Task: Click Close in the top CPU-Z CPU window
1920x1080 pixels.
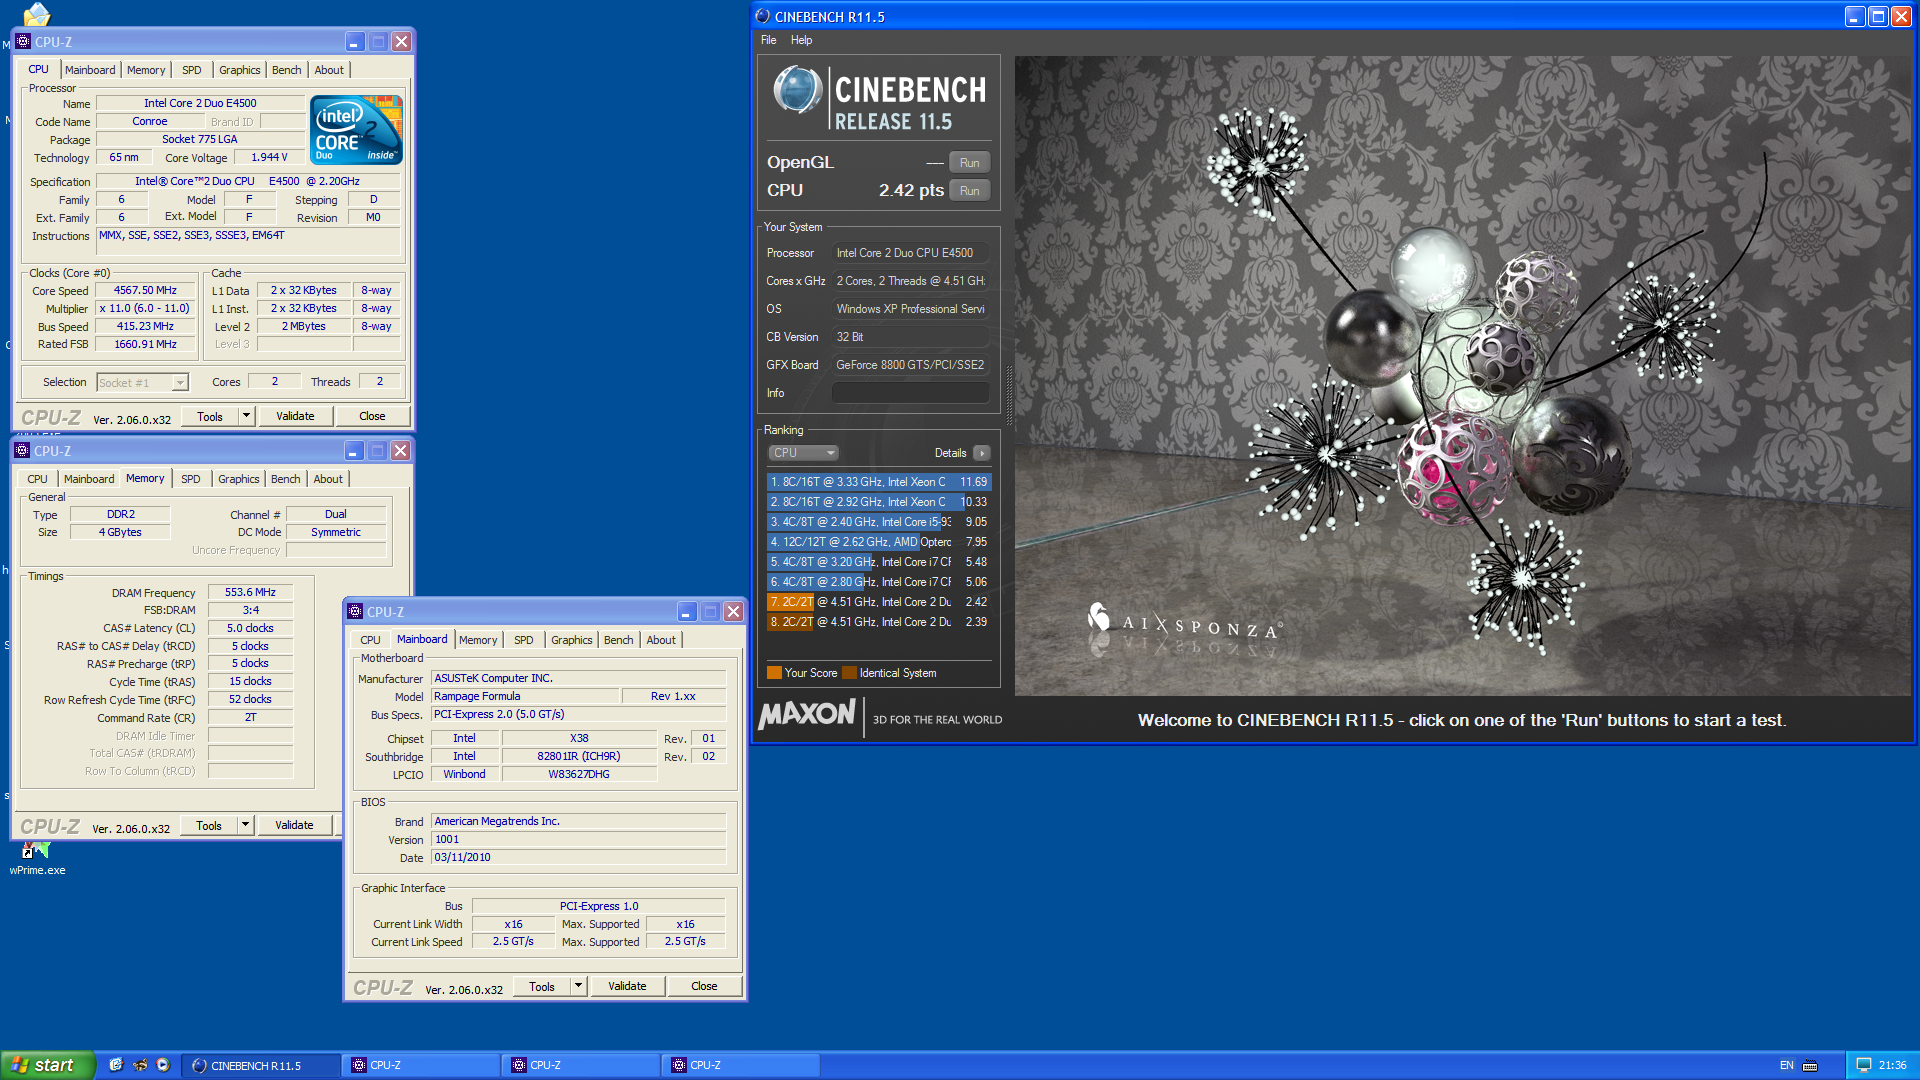Action: coord(372,416)
